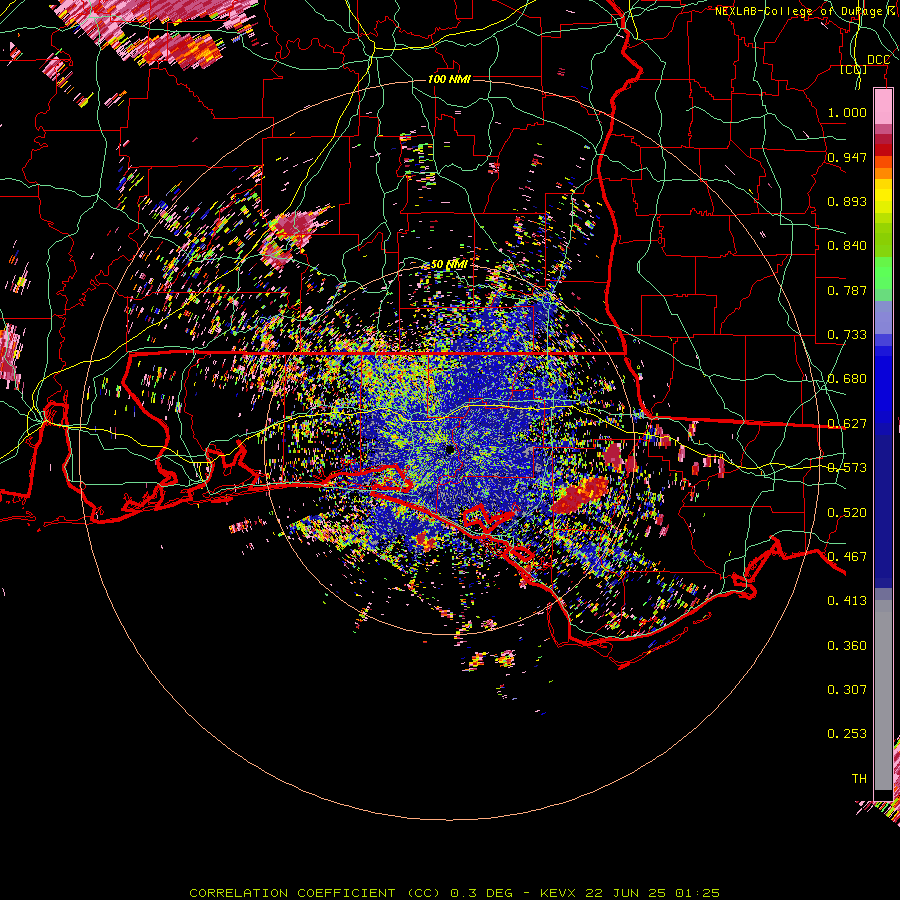Click the 0.947 legend value
Screen dimensions: 900x900
(847, 157)
